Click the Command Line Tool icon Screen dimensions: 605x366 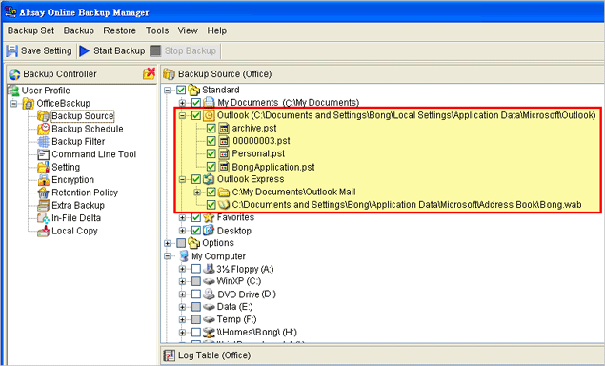pyautogui.click(x=43, y=154)
